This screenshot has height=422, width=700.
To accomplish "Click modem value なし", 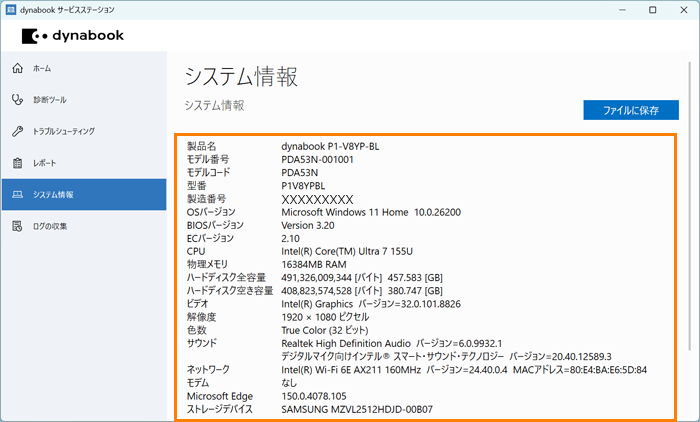I will [289, 383].
